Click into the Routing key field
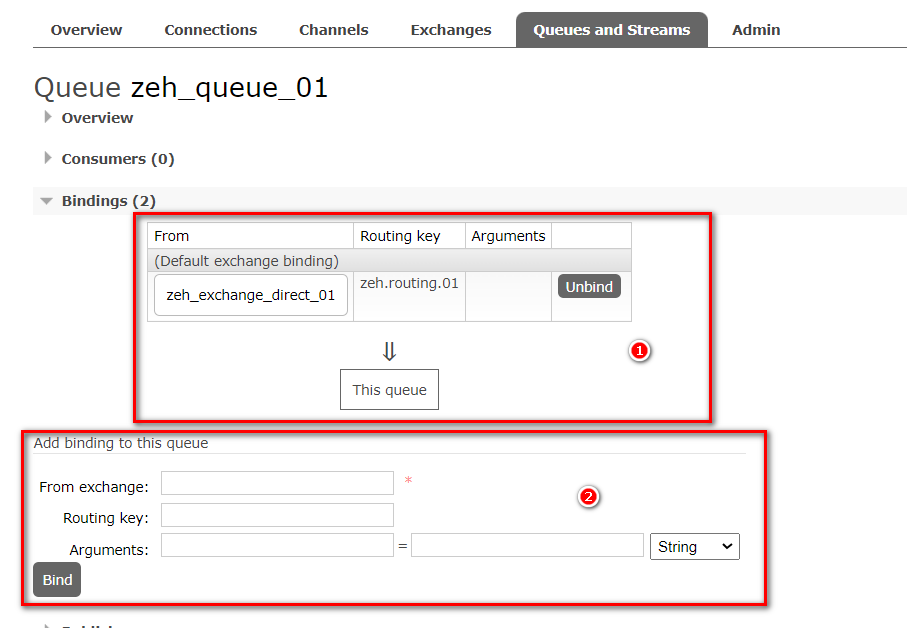Viewport: 907px width, 628px height. coord(277,515)
